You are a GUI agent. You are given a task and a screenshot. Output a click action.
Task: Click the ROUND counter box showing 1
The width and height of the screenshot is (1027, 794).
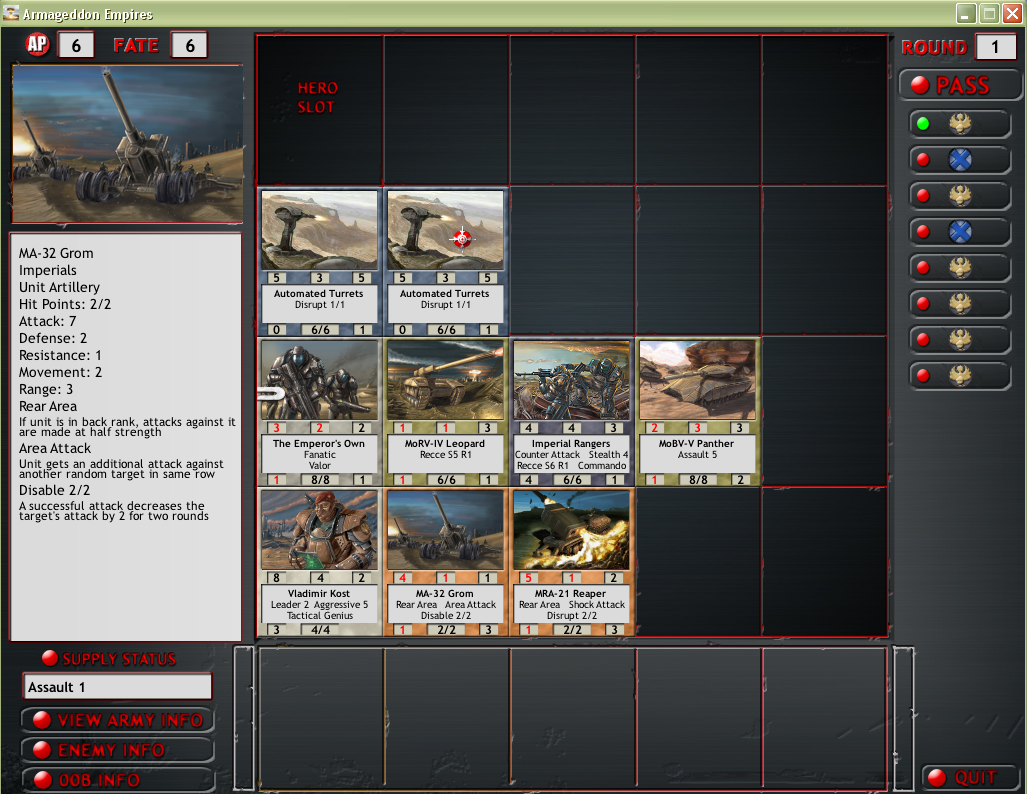coord(995,47)
